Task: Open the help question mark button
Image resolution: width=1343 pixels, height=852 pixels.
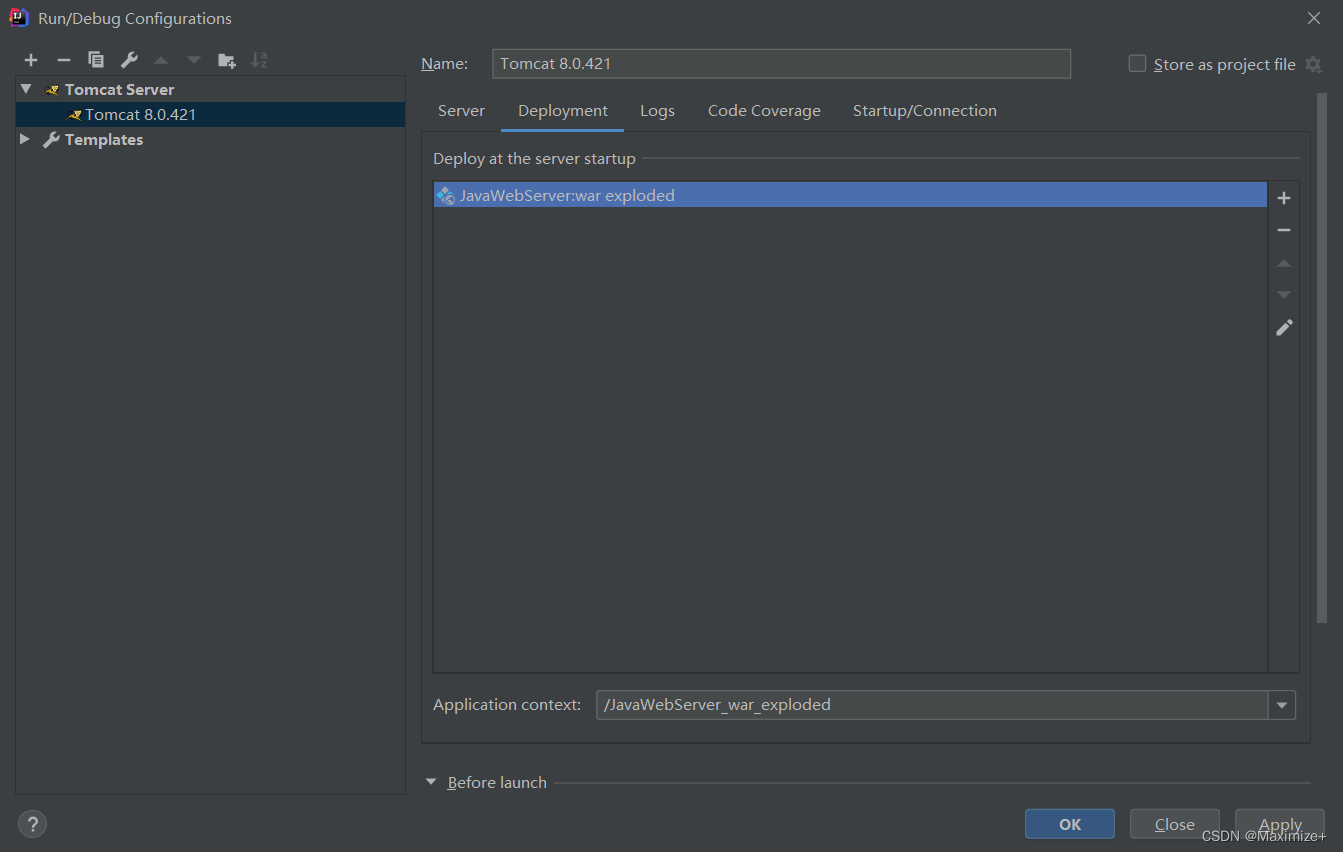Action: [32, 824]
